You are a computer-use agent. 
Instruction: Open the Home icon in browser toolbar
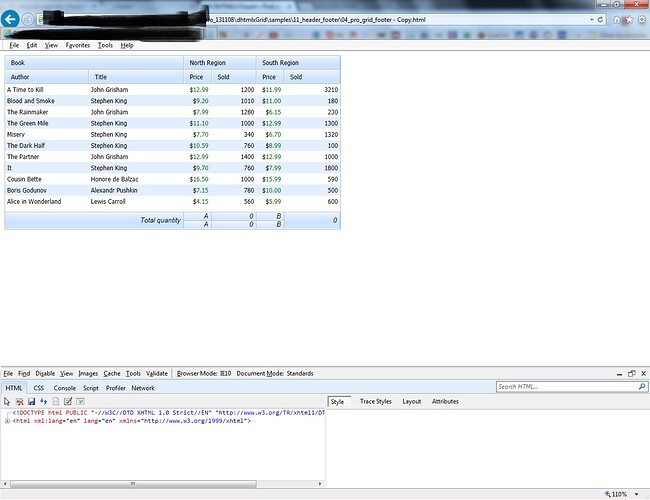[617, 19]
